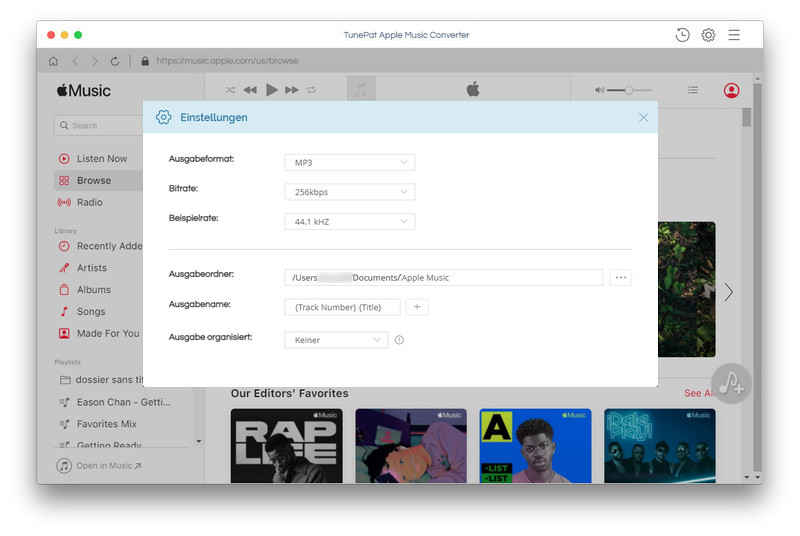Image resolution: width=800 pixels, height=536 pixels.
Task: Open the ¡Dale Play! playlist thumbnail
Action: click(x=660, y=445)
